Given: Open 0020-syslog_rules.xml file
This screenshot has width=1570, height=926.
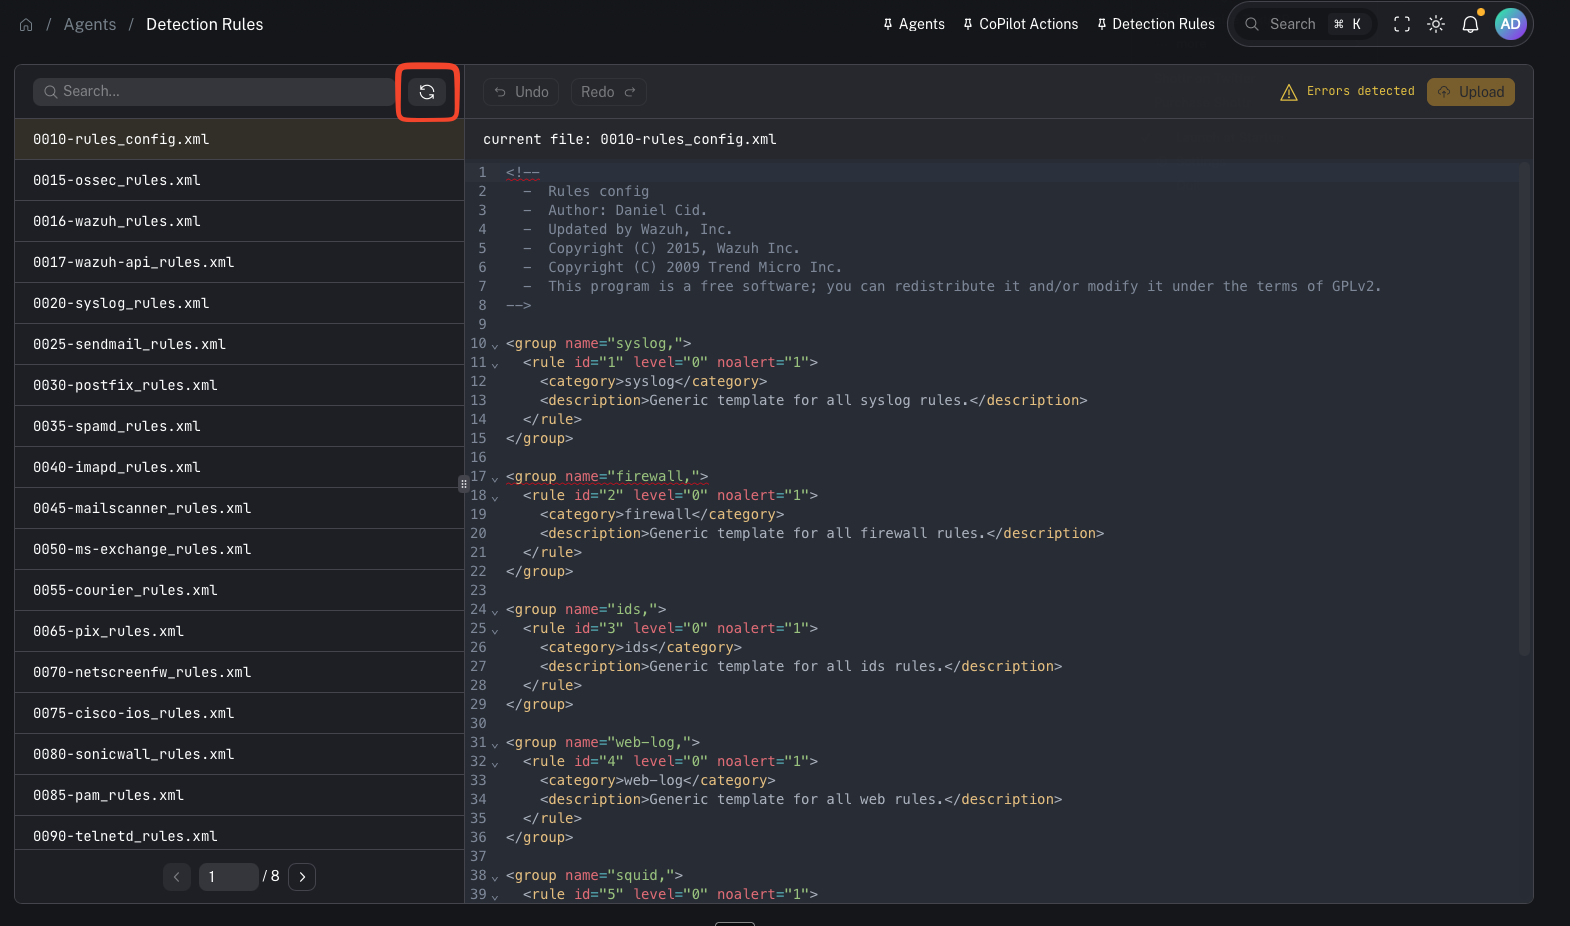Looking at the screenshot, I should (239, 303).
